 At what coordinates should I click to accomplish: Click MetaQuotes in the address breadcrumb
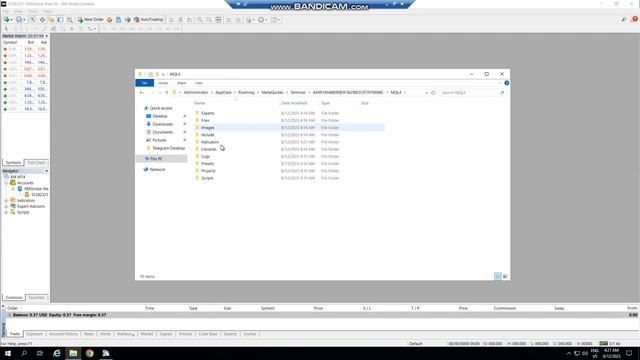click(272, 93)
